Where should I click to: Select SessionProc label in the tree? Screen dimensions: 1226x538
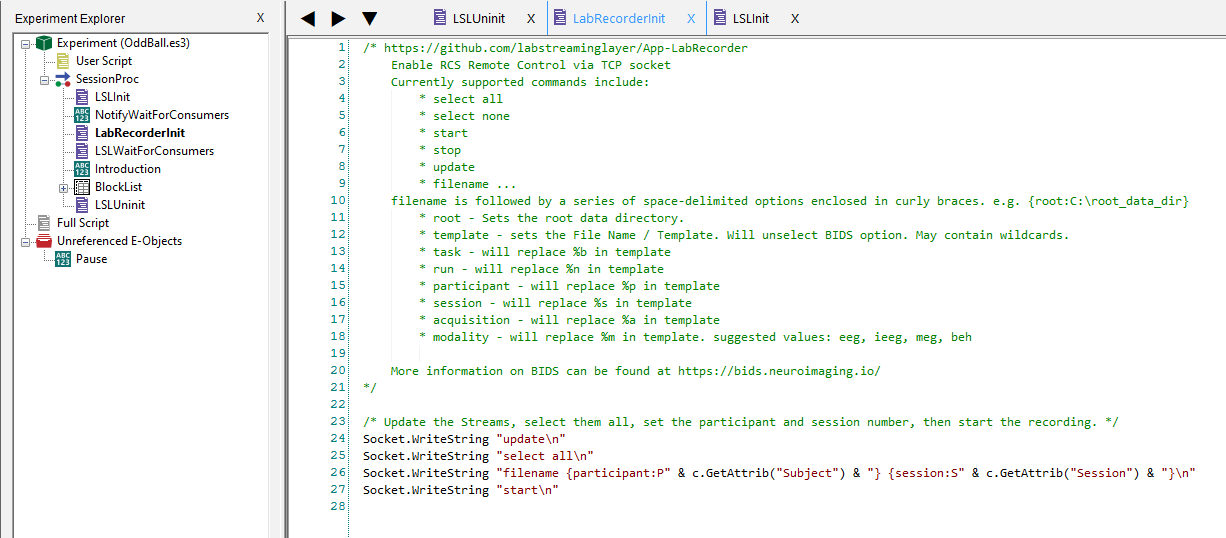(x=107, y=79)
